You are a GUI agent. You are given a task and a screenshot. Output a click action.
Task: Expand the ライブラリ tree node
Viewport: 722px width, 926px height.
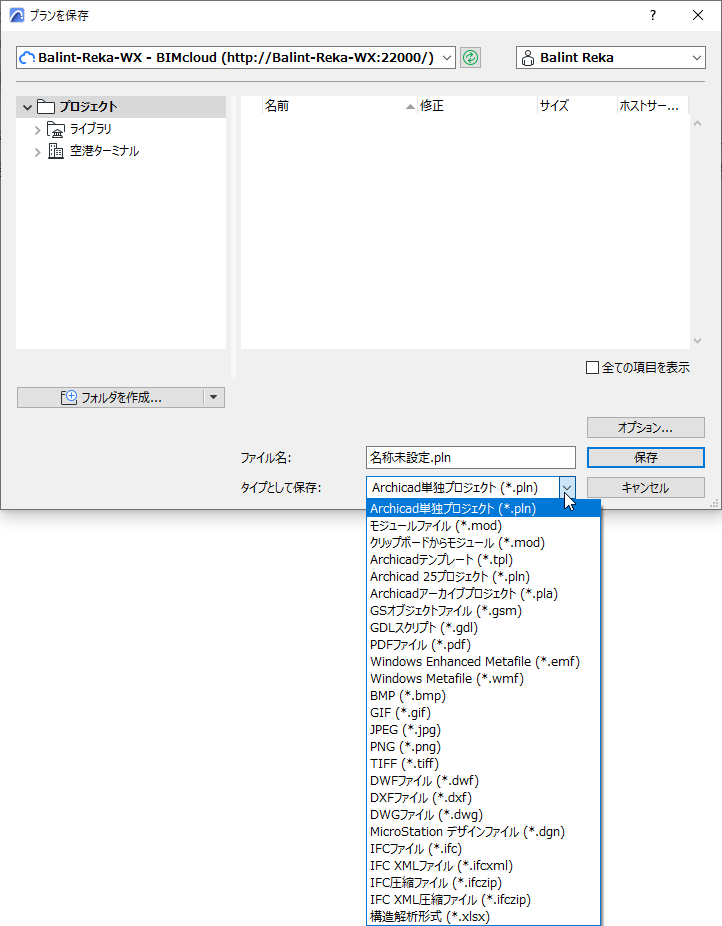[37, 130]
